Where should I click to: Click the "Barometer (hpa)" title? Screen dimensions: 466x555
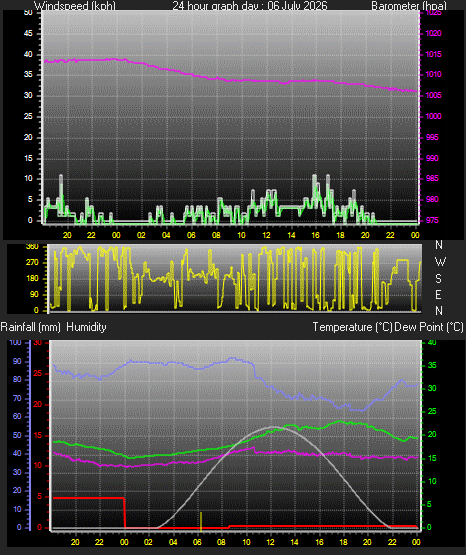click(x=409, y=6)
